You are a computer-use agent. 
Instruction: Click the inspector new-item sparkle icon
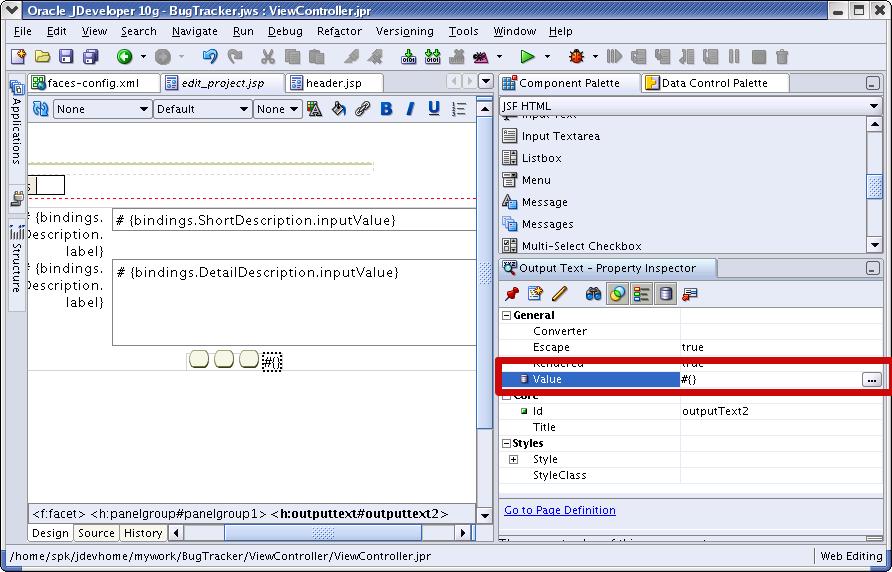tap(535, 294)
